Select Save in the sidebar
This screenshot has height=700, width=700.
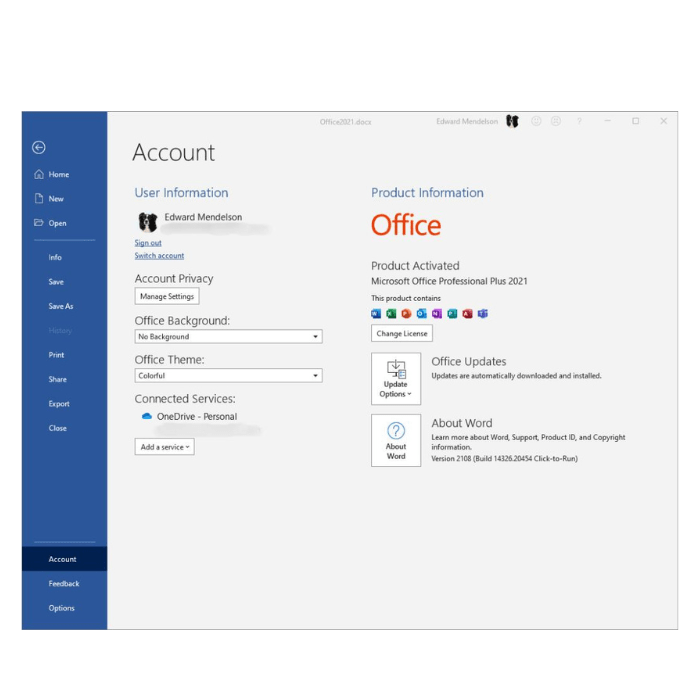56,282
